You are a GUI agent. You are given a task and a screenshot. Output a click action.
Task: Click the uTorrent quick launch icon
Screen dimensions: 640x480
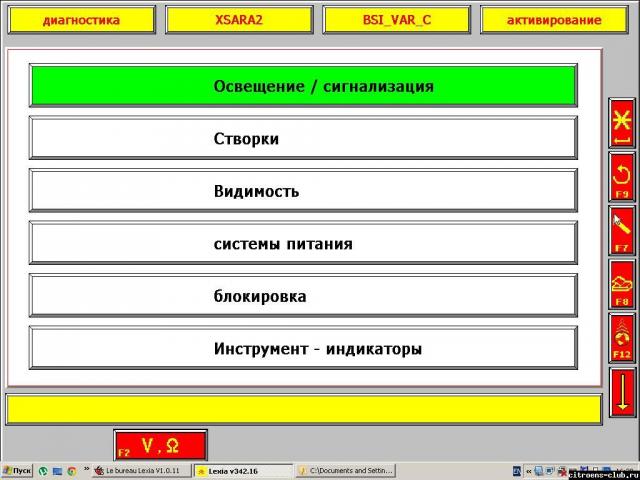(x=43, y=471)
